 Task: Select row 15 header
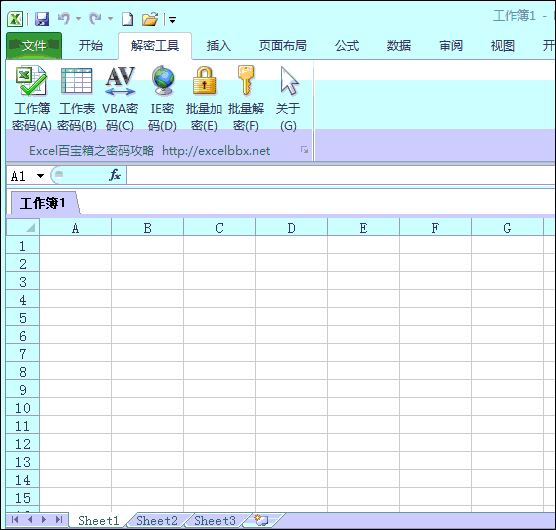[x=23, y=497]
